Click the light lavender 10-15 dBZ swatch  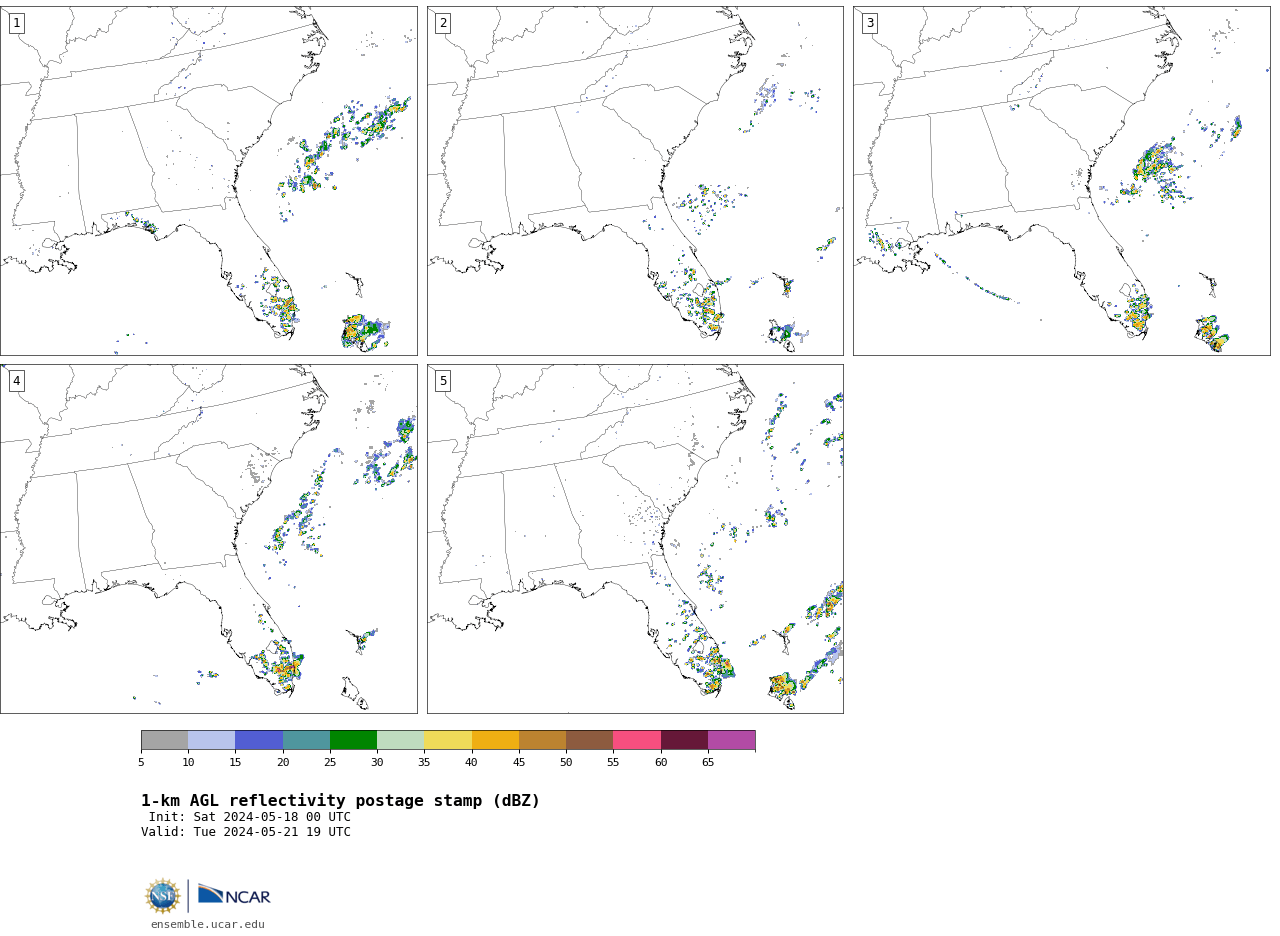[211, 740]
